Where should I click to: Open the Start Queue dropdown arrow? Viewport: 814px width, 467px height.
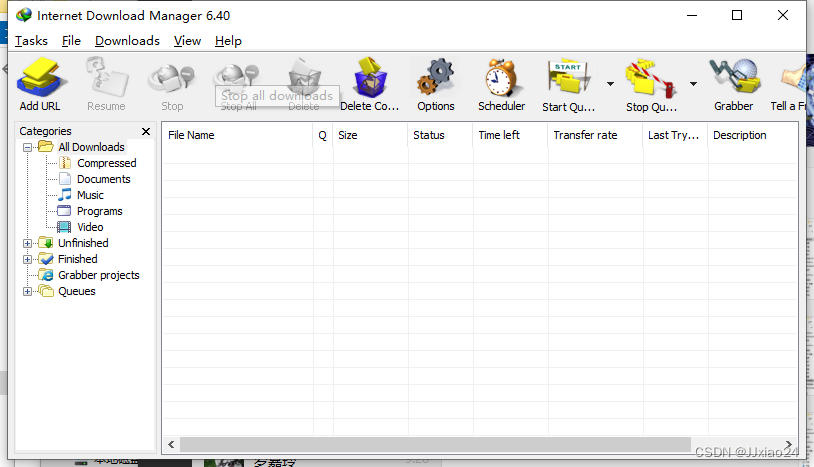[610, 84]
